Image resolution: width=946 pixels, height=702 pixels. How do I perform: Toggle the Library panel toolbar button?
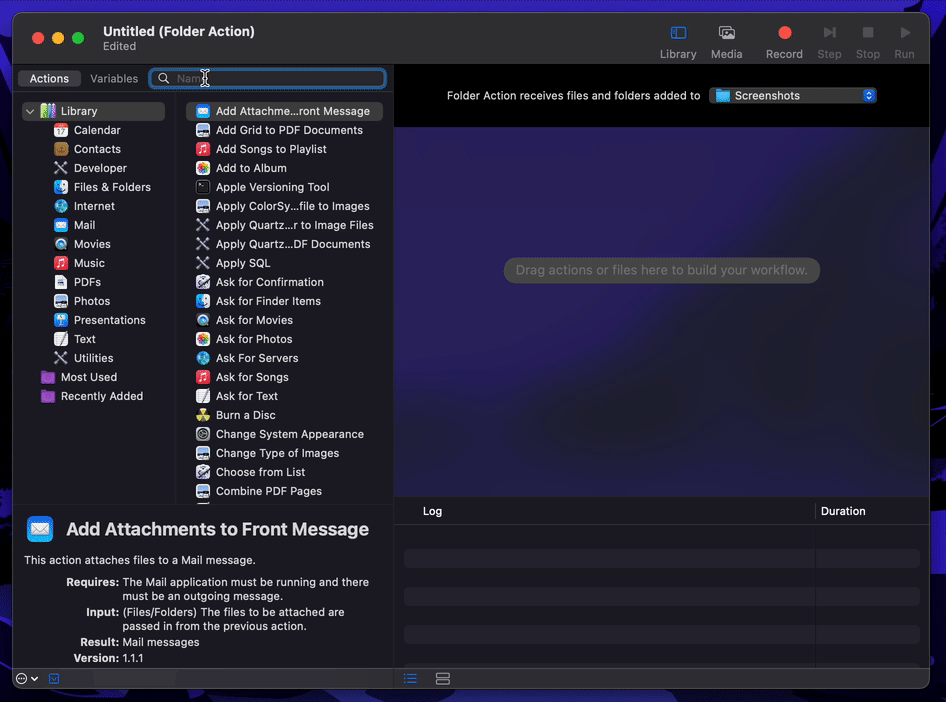tap(678, 42)
